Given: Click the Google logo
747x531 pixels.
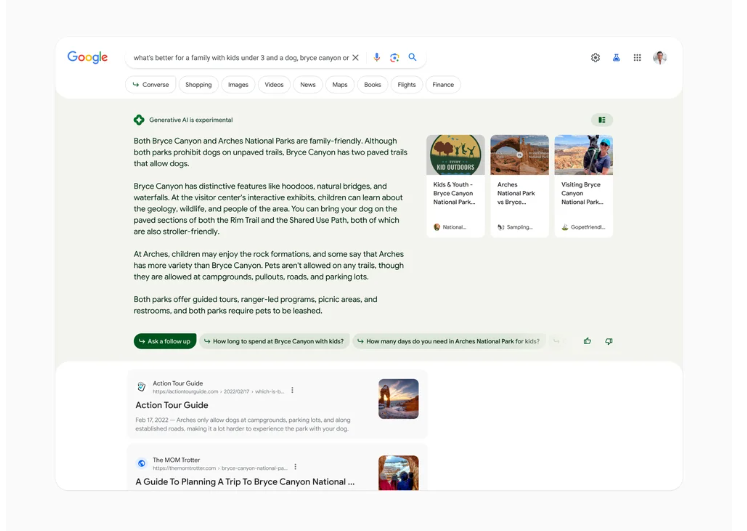Looking at the screenshot, I should [88, 57].
